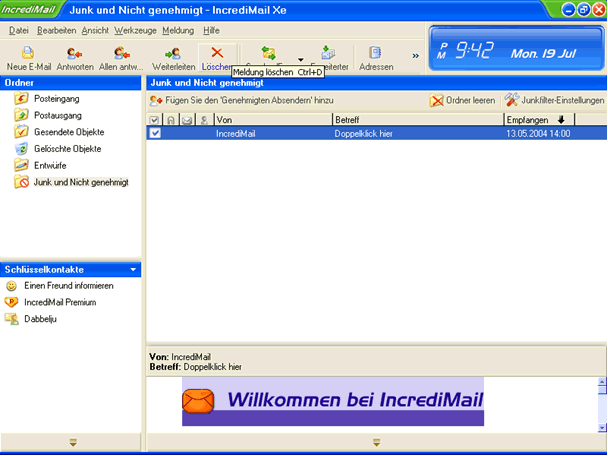The width and height of the screenshot is (608, 456).
Task: Click the preview scrollbar down arrow
Action: [602, 428]
